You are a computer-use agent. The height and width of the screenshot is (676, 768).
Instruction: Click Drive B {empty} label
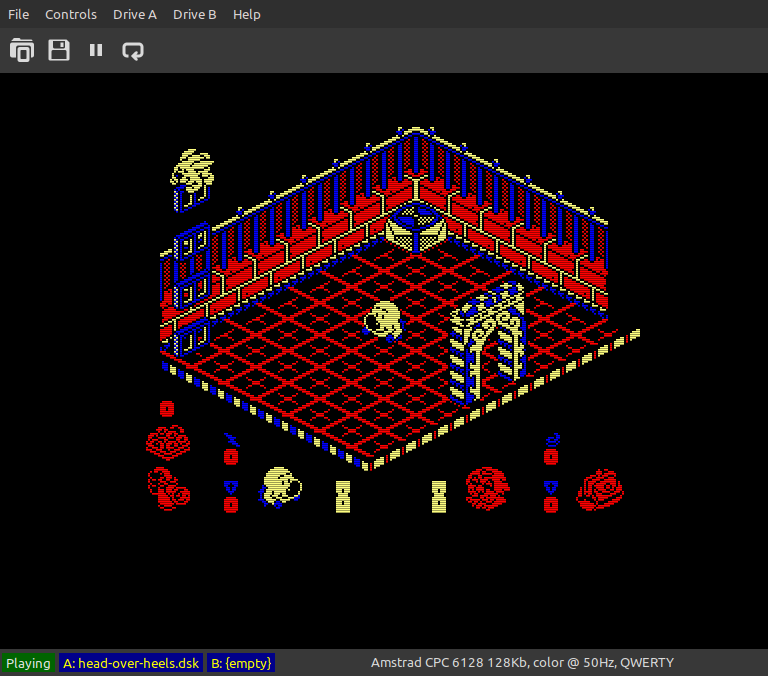pos(240,663)
